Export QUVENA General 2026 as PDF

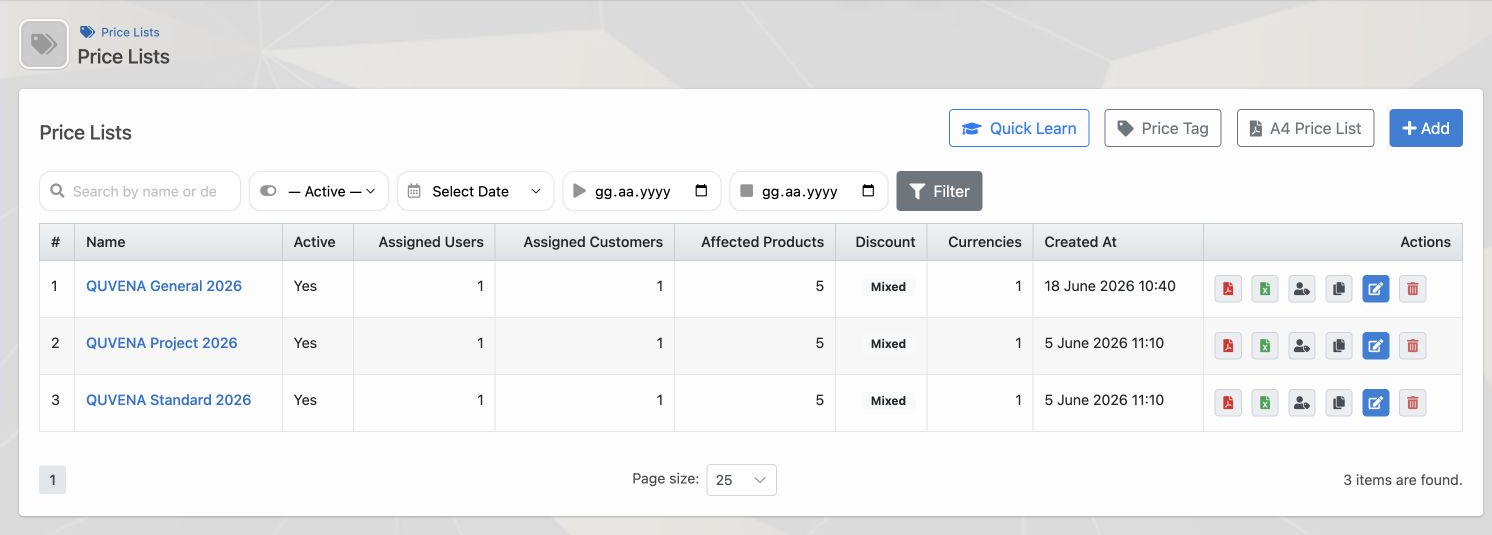click(x=1228, y=289)
